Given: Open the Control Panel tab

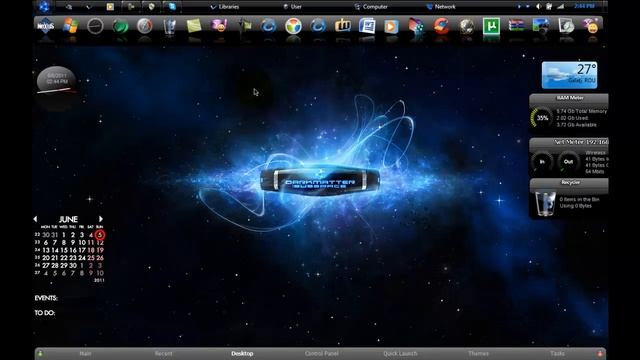Looking at the screenshot, I should pyautogui.click(x=321, y=353).
